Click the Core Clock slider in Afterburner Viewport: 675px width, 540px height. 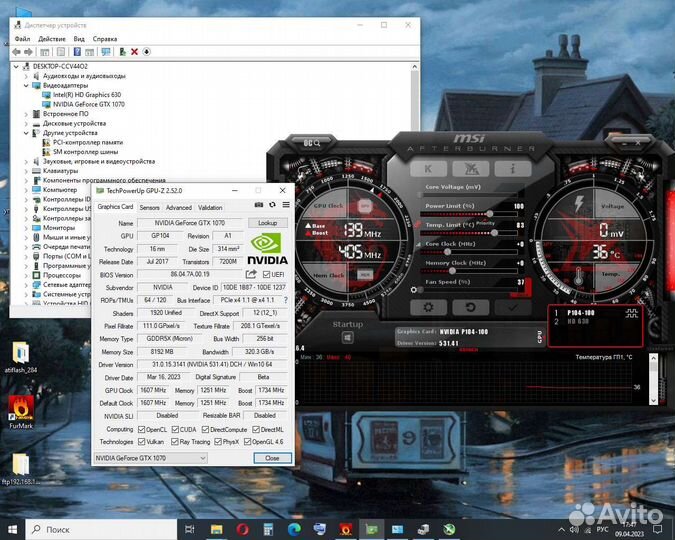click(x=468, y=251)
